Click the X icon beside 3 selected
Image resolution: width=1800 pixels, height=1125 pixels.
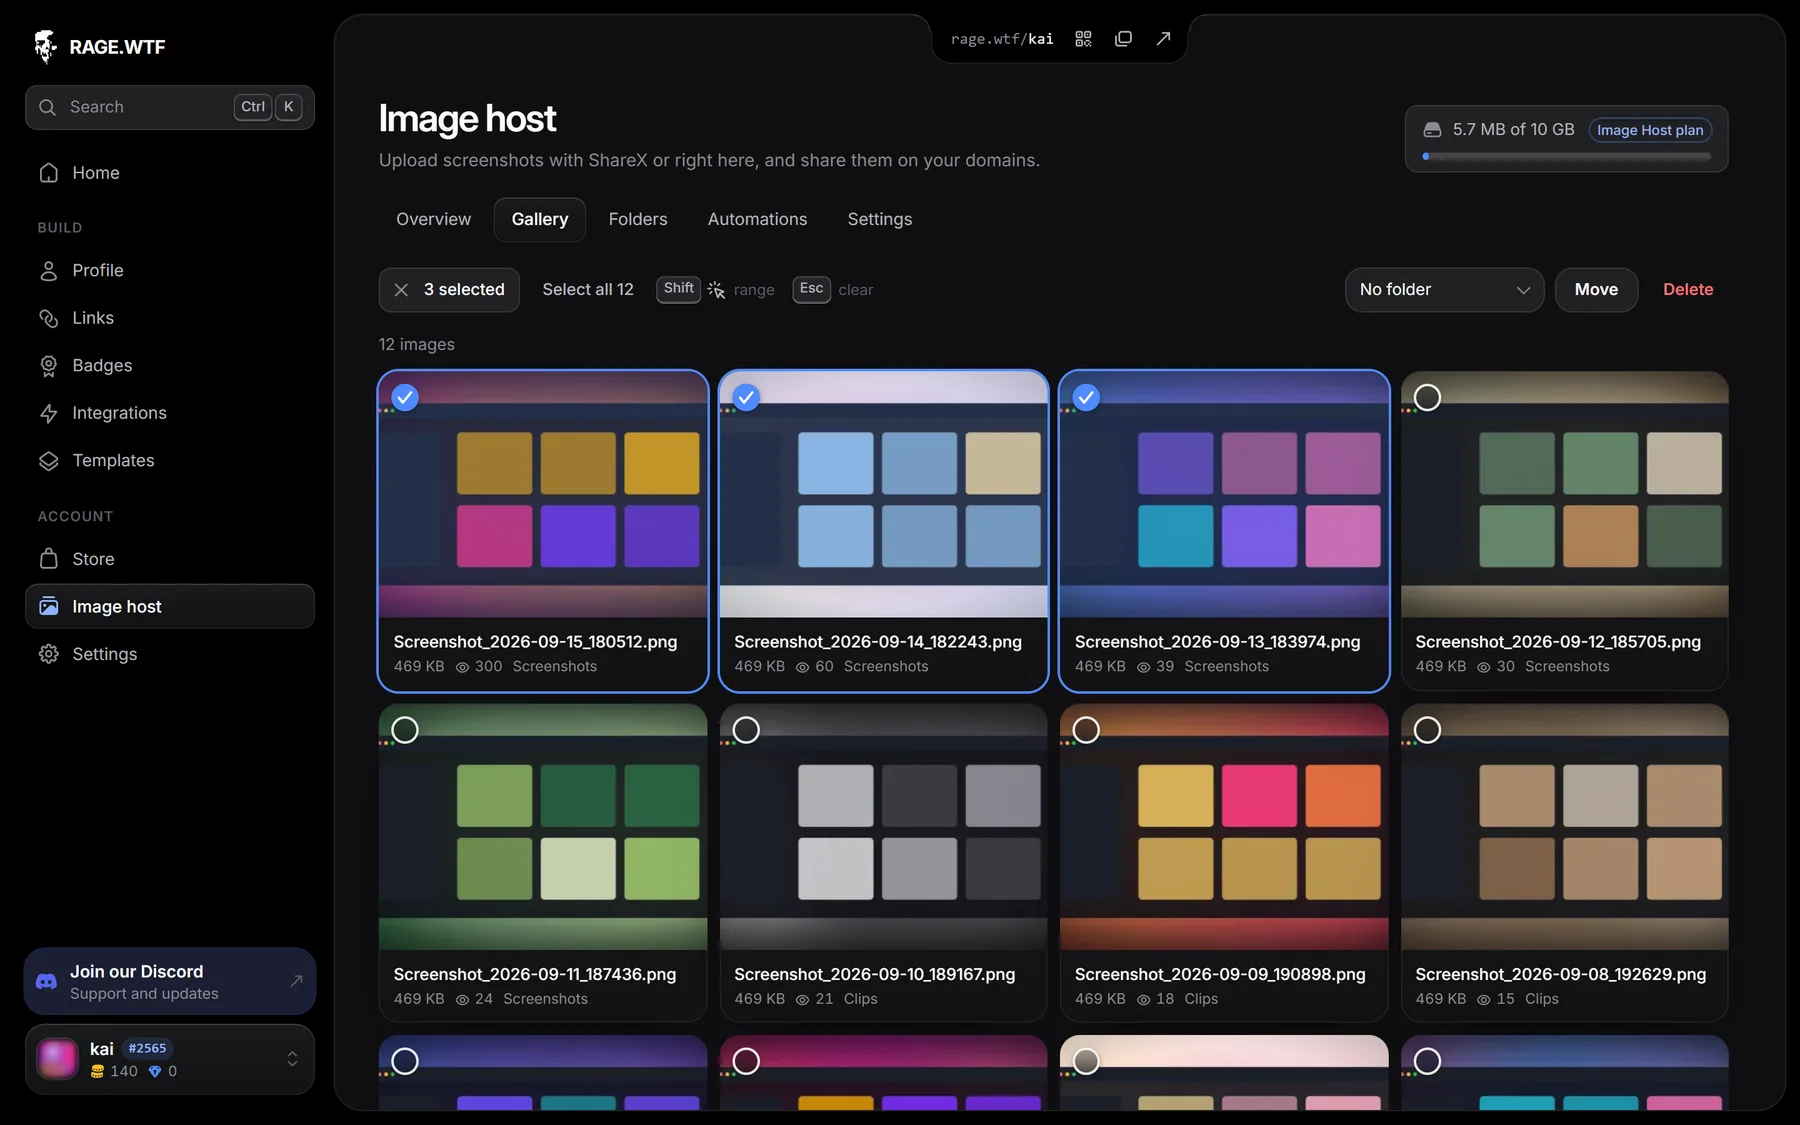tap(401, 290)
